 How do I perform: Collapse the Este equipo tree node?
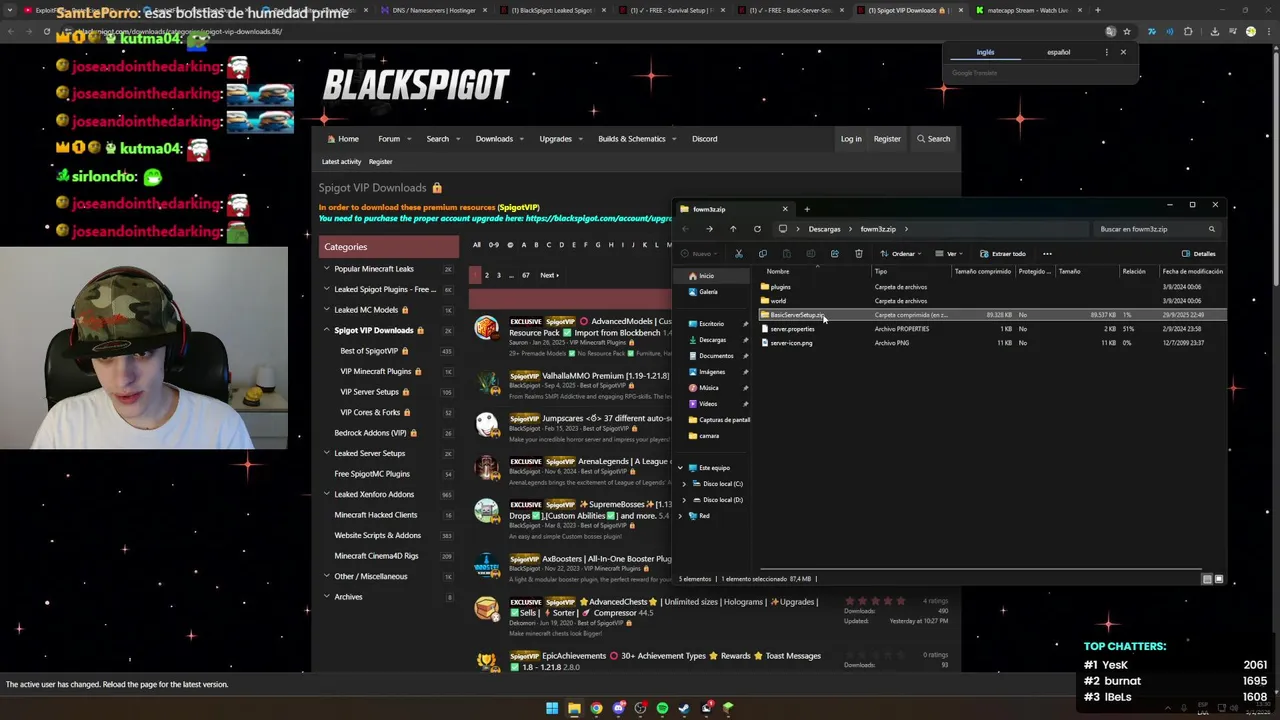(680, 468)
